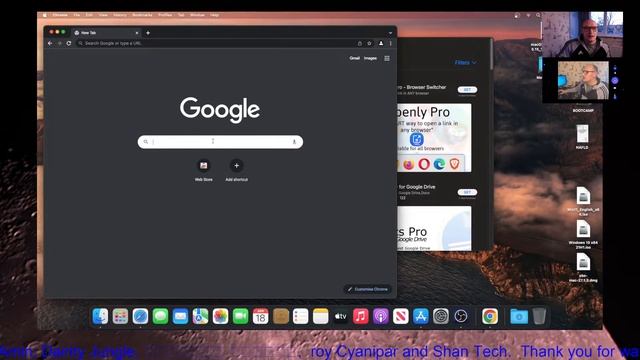Image resolution: width=640 pixels, height=360 pixels.
Task: Reload the page in Chrome
Action: [x=69, y=43]
